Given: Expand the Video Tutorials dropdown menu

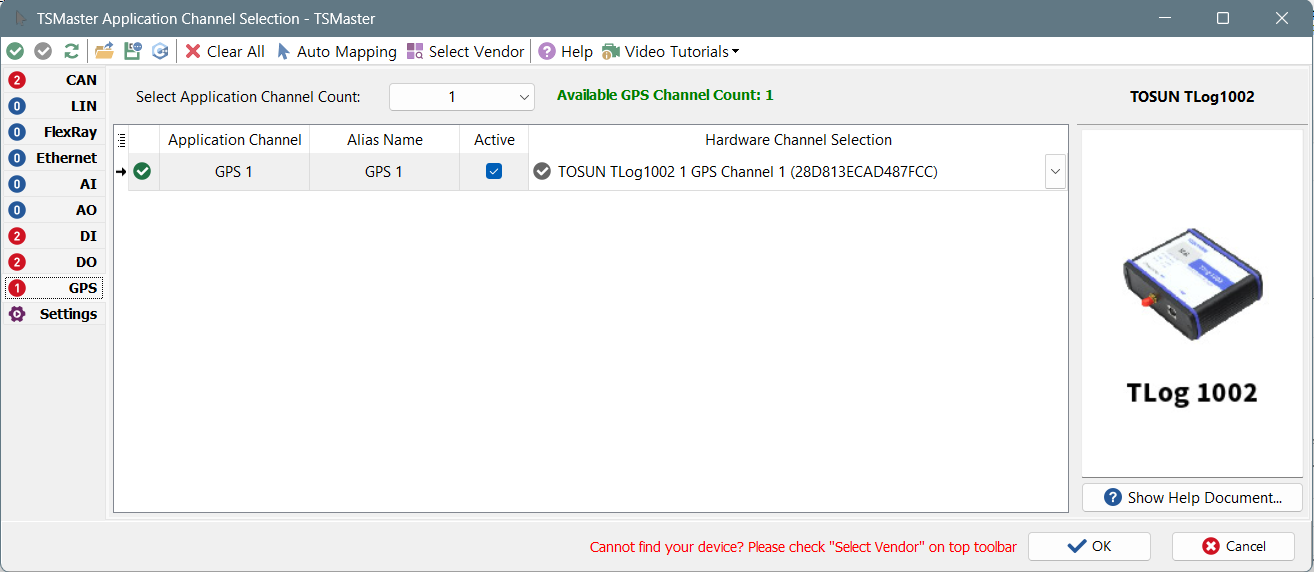Looking at the screenshot, I should tap(671, 51).
